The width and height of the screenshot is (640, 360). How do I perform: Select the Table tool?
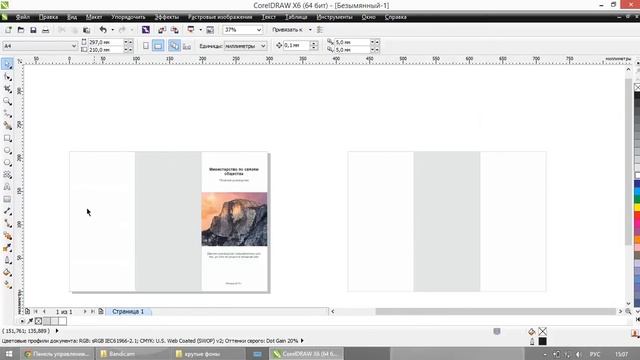[x=7, y=199]
